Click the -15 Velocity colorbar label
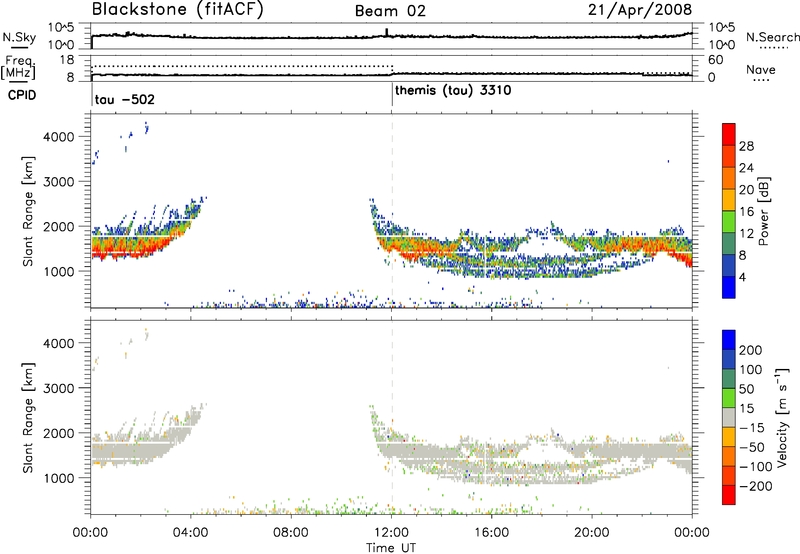Screen dimensions: 800x554 [x=752, y=427]
